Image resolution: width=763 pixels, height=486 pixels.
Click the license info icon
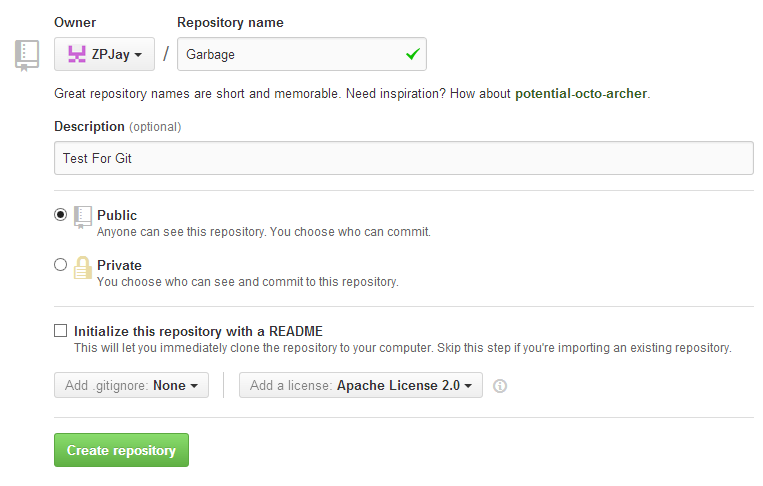click(x=500, y=386)
